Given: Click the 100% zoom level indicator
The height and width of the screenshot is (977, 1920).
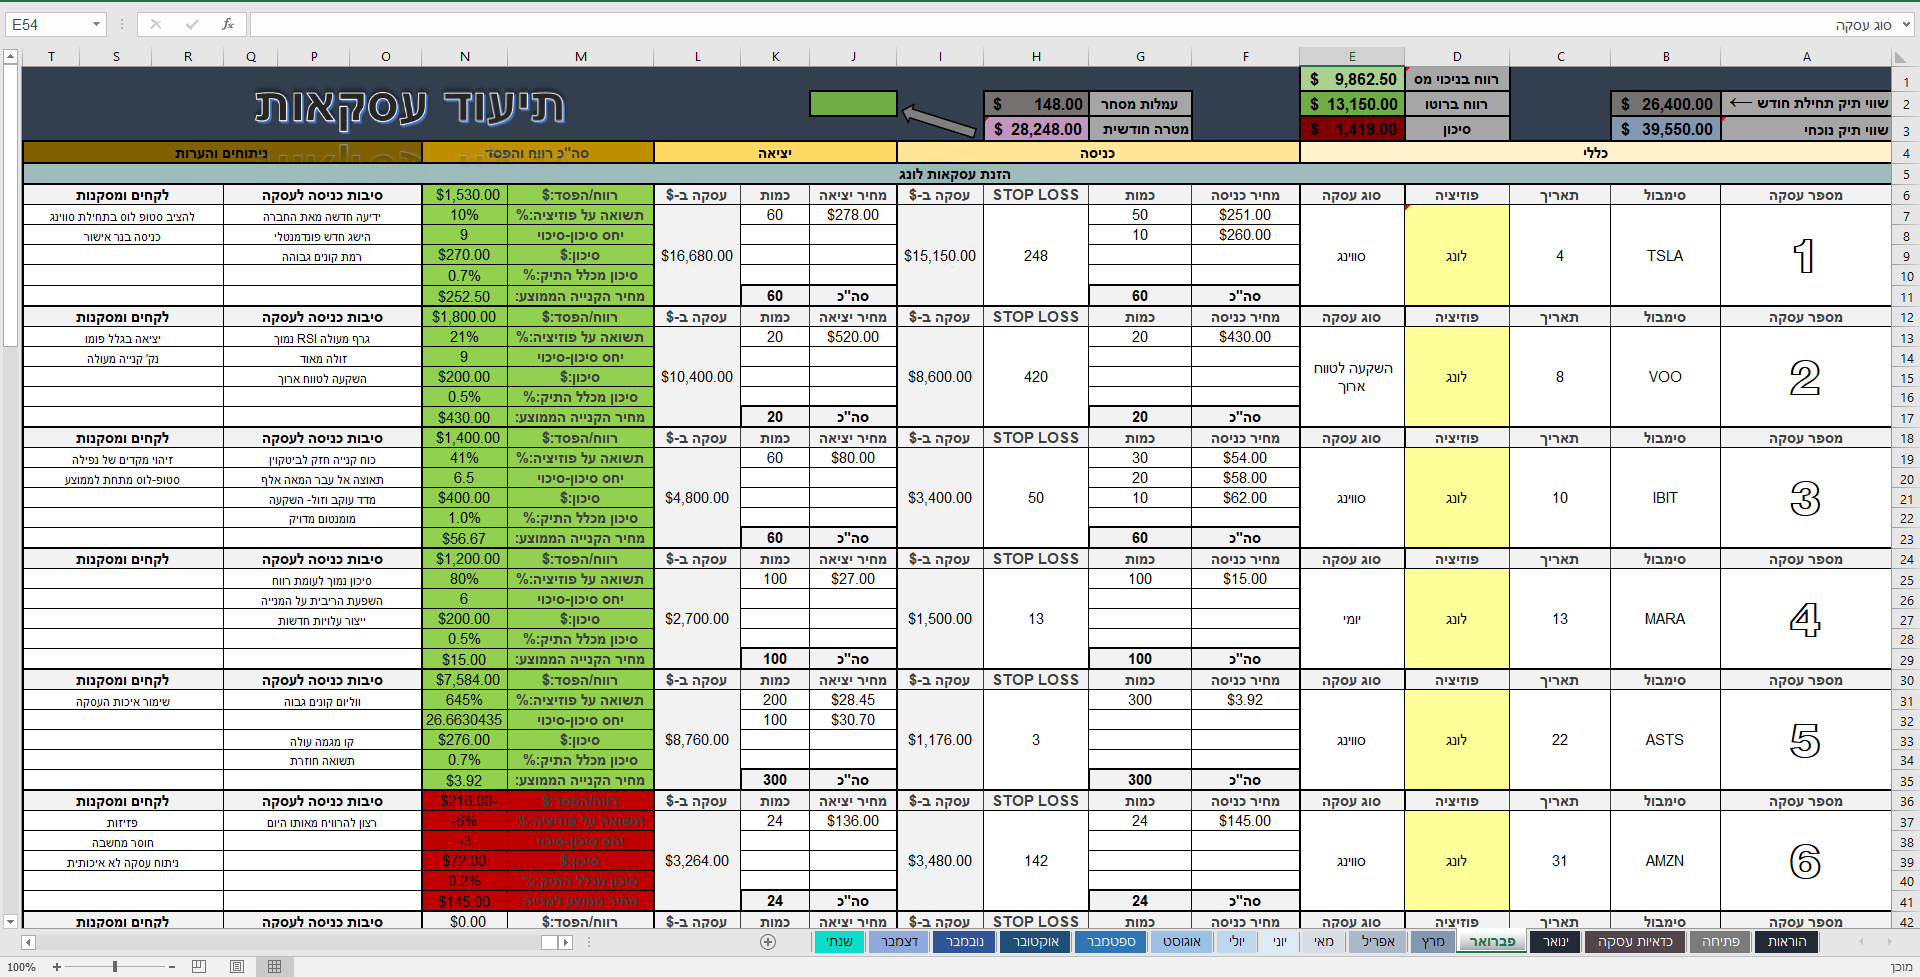Looking at the screenshot, I should 21,967.
